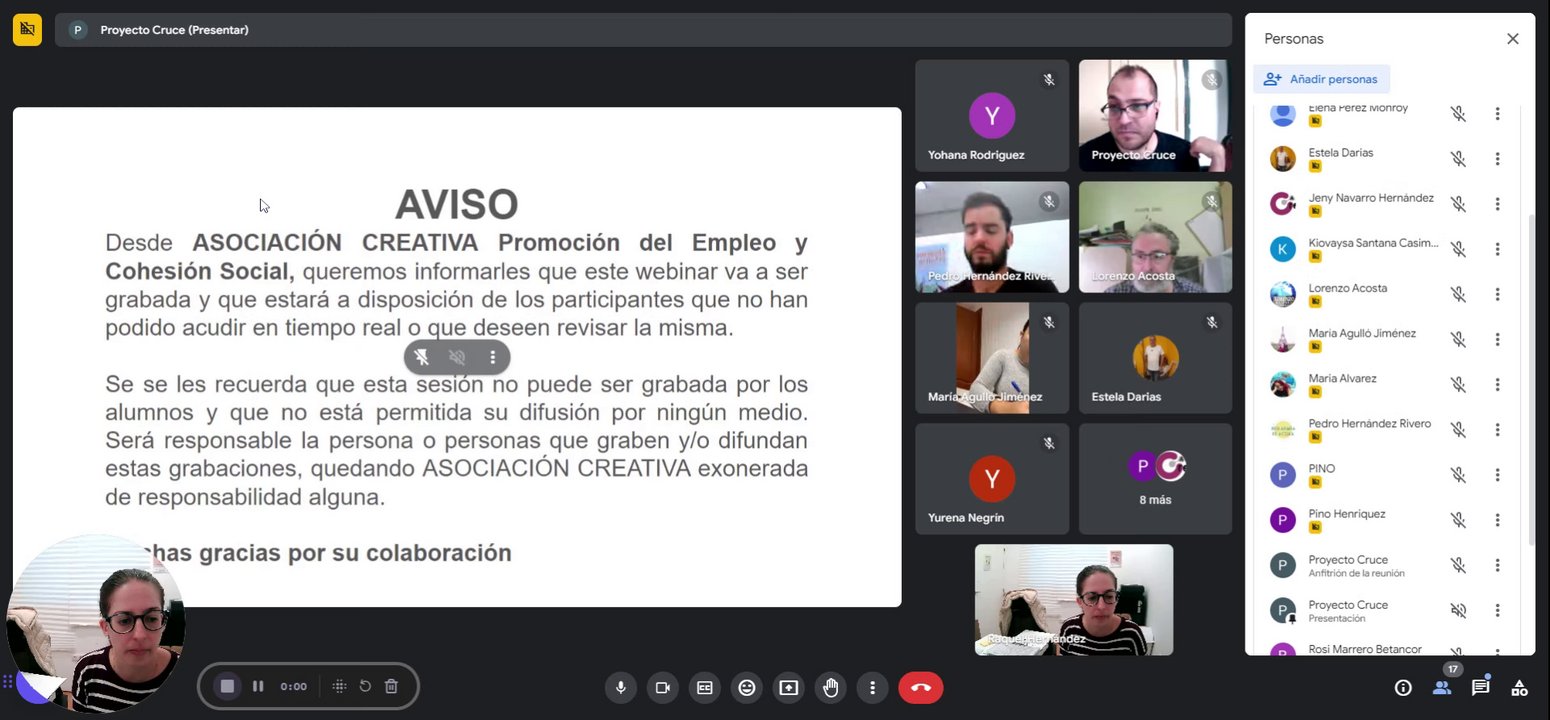Unpin the presentation from the floating overlay
Screen dimensions: 1550x720
point(422,357)
